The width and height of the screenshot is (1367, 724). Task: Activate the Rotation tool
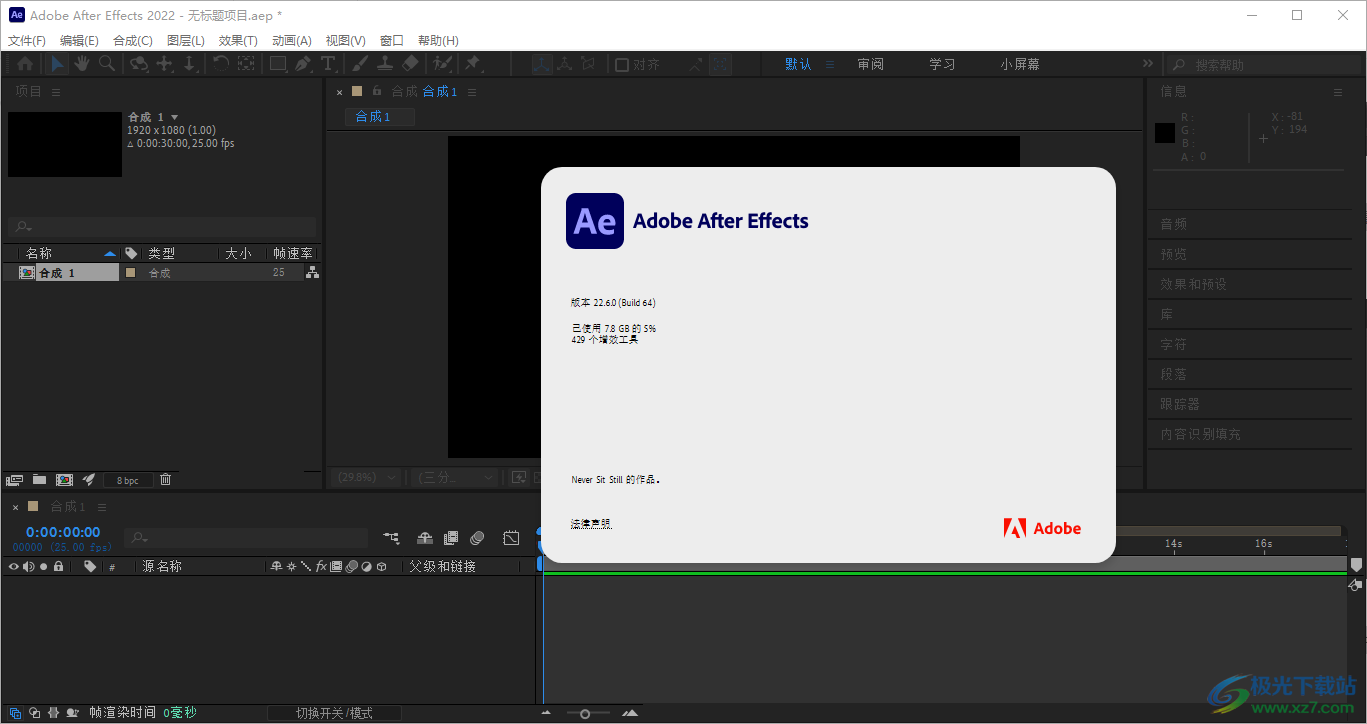(220, 64)
